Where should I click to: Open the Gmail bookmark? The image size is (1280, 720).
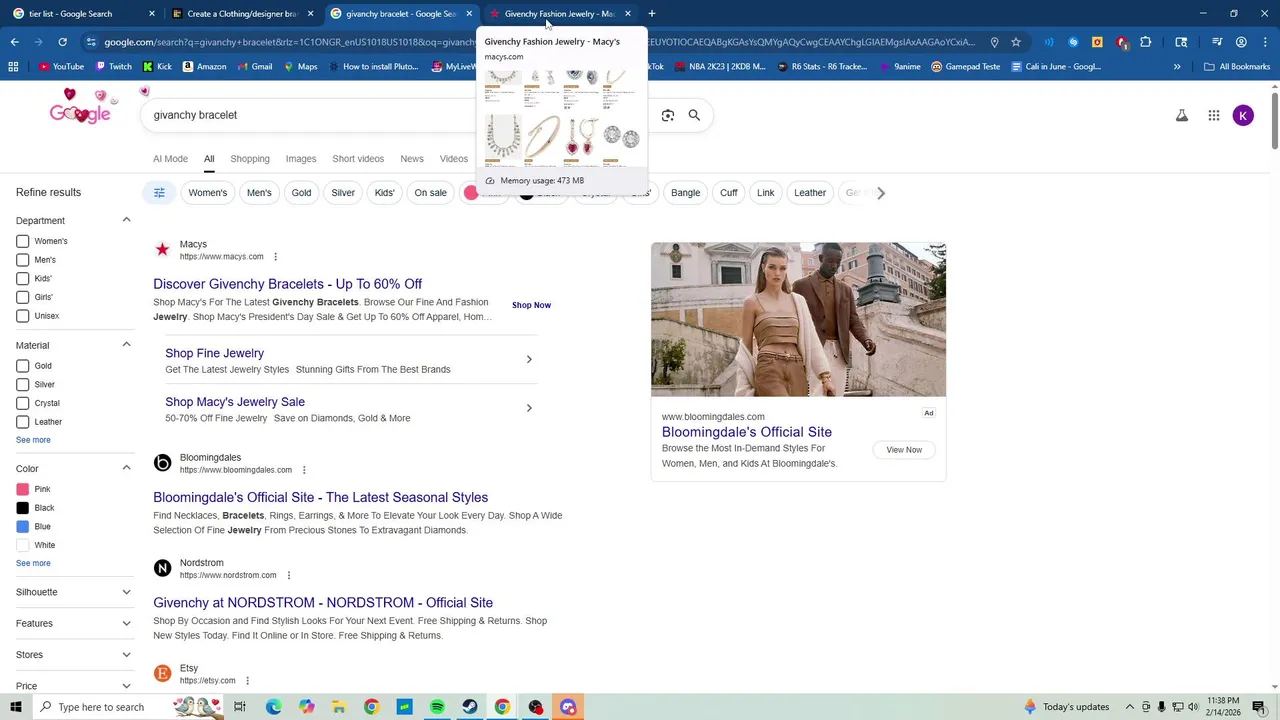254,67
